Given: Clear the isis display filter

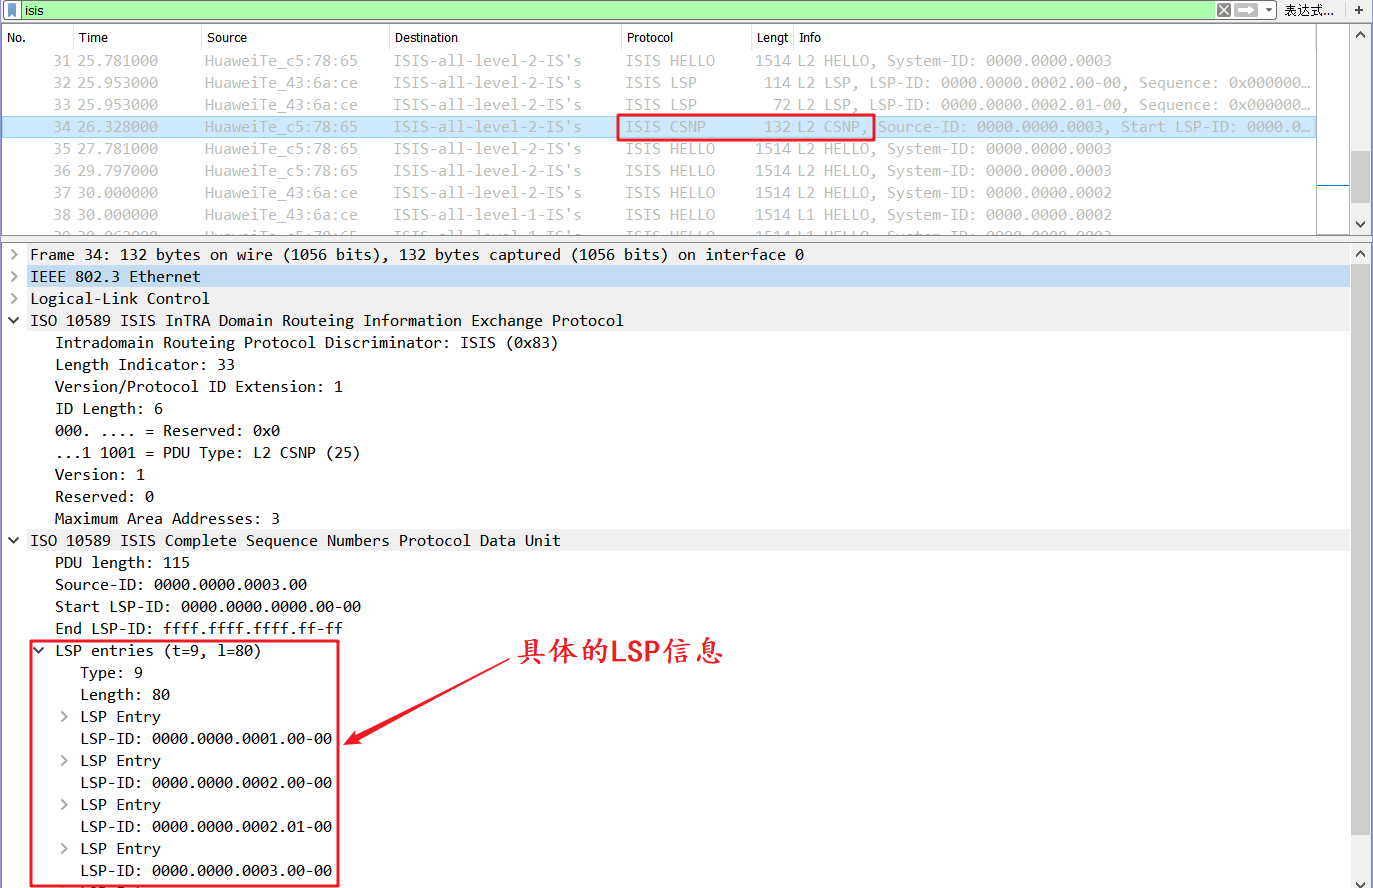Looking at the screenshot, I should pyautogui.click(x=1224, y=10).
